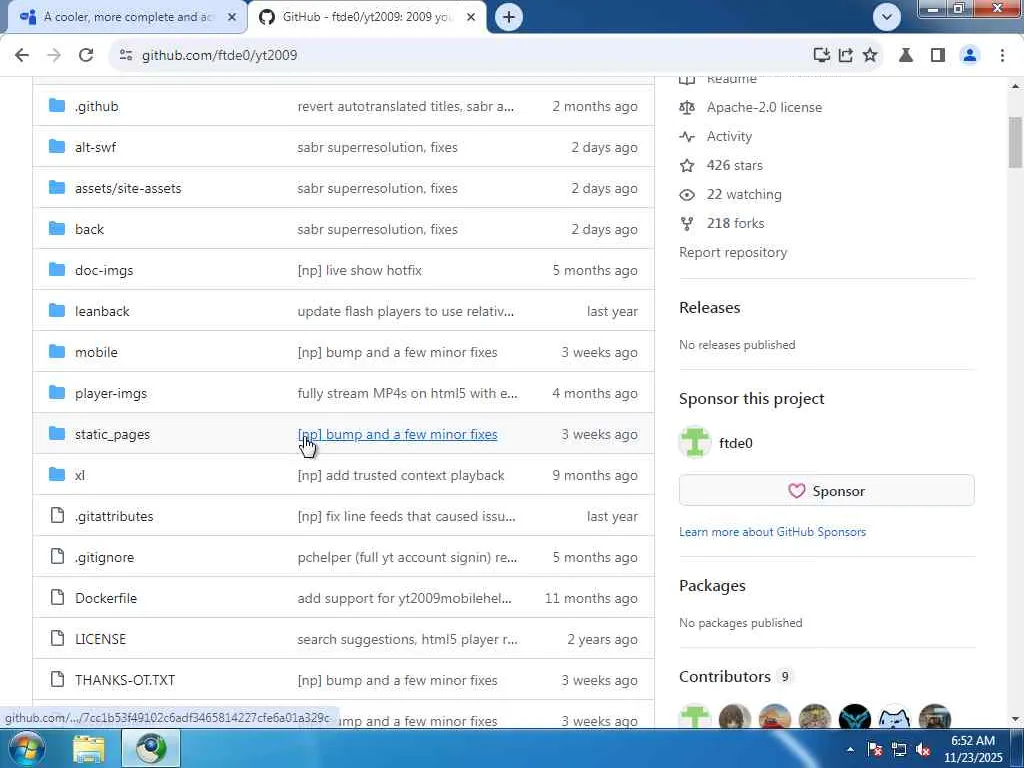Reload the page with the refresh icon

(86, 56)
